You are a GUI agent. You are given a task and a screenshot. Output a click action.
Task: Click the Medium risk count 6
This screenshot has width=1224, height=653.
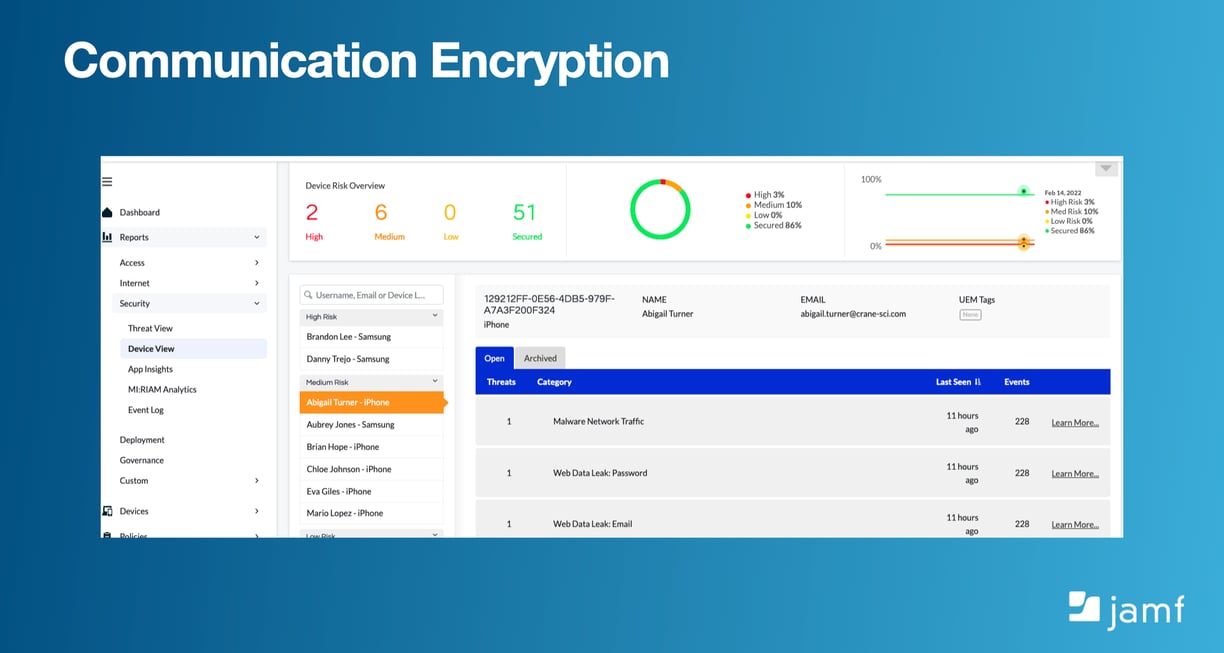pos(381,212)
